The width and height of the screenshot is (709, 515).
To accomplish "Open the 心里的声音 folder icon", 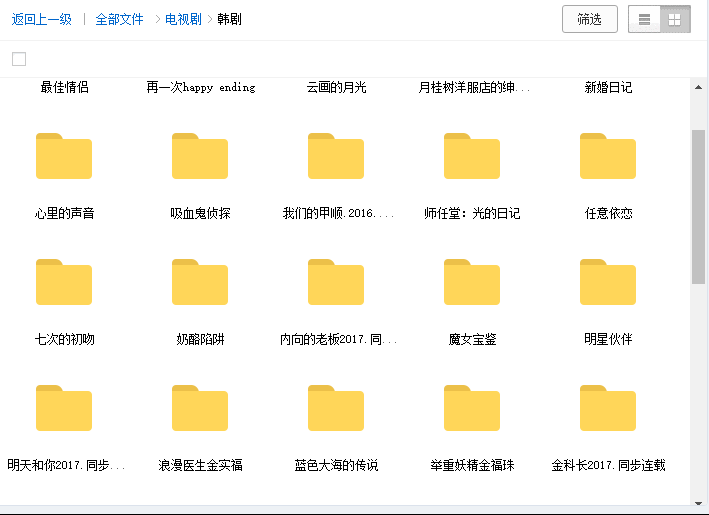I will (x=64, y=157).
